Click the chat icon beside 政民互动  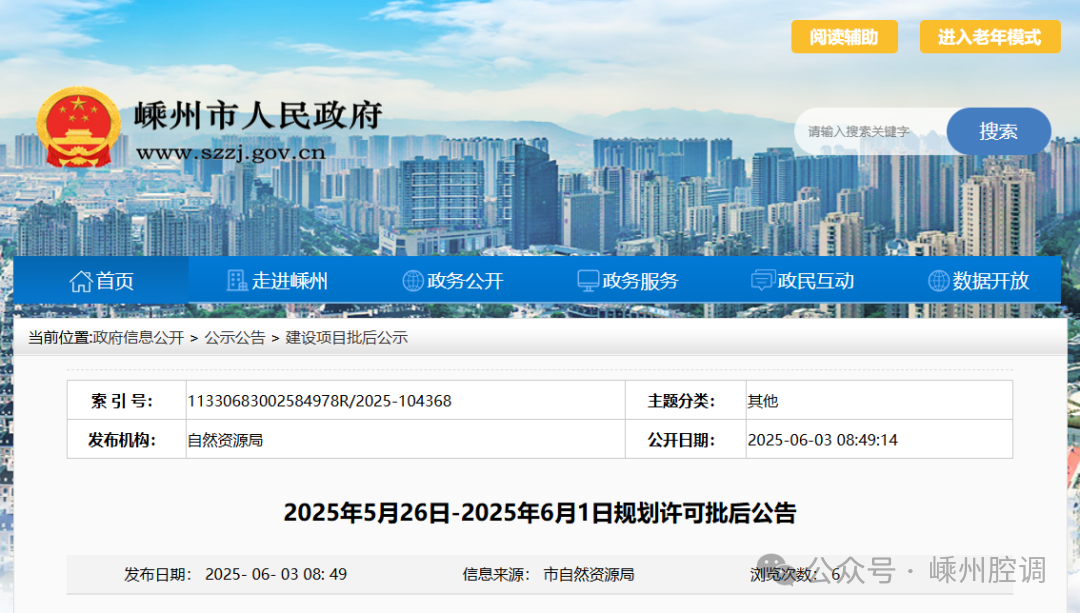coord(763,281)
